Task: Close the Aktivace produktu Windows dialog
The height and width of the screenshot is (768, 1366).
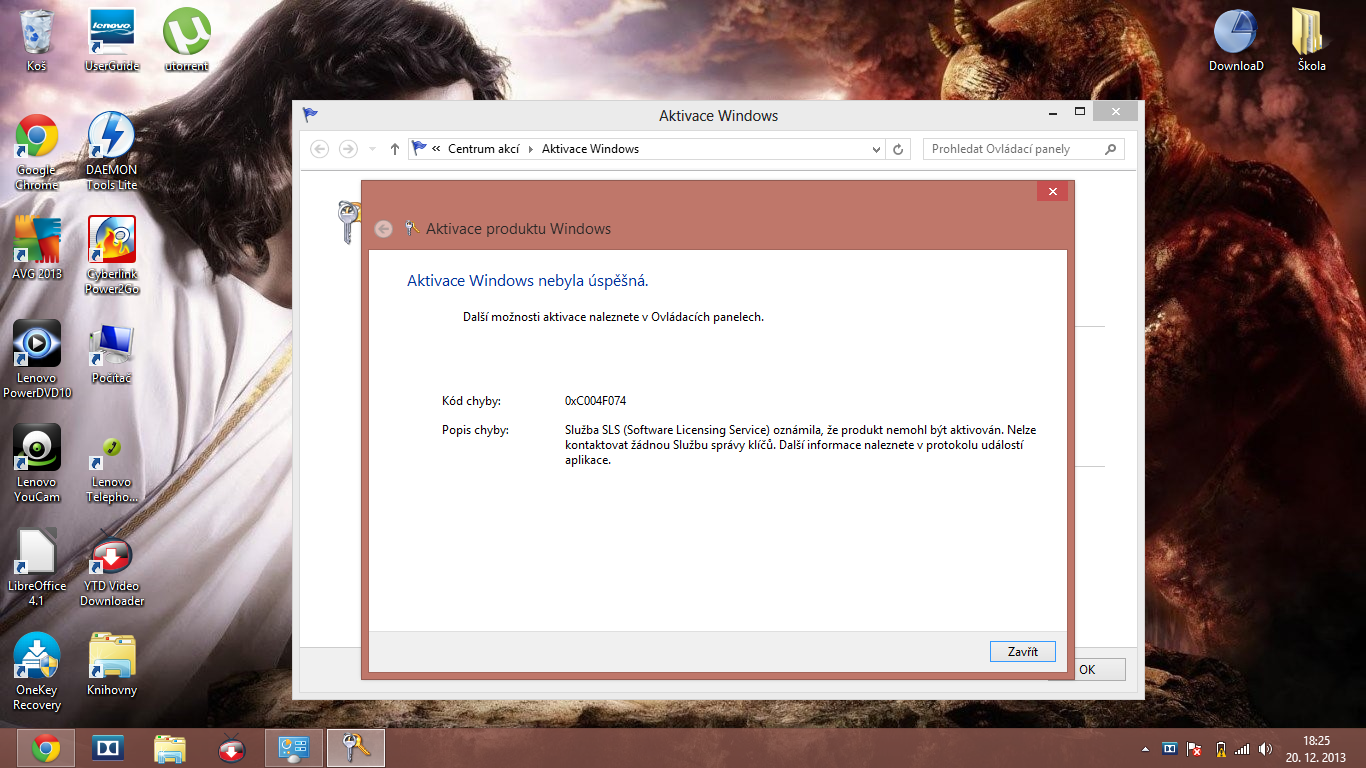Action: click(1052, 191)
